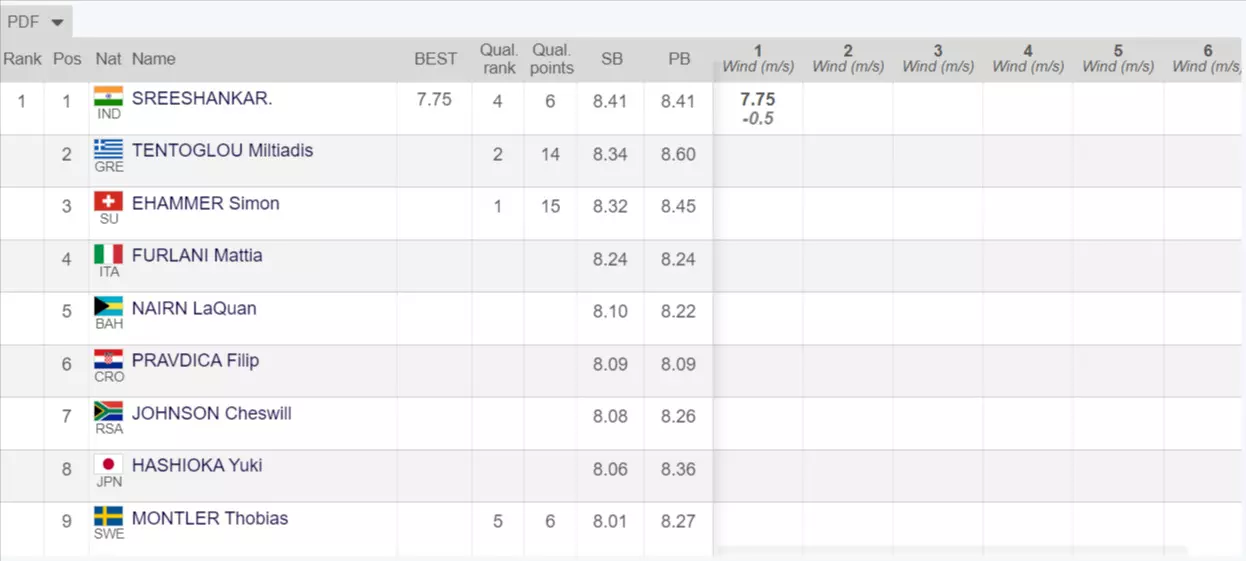Open MONTLER Thobias athlete page
This screenshot has width=1246, height=561.
[x=210, y=518]
